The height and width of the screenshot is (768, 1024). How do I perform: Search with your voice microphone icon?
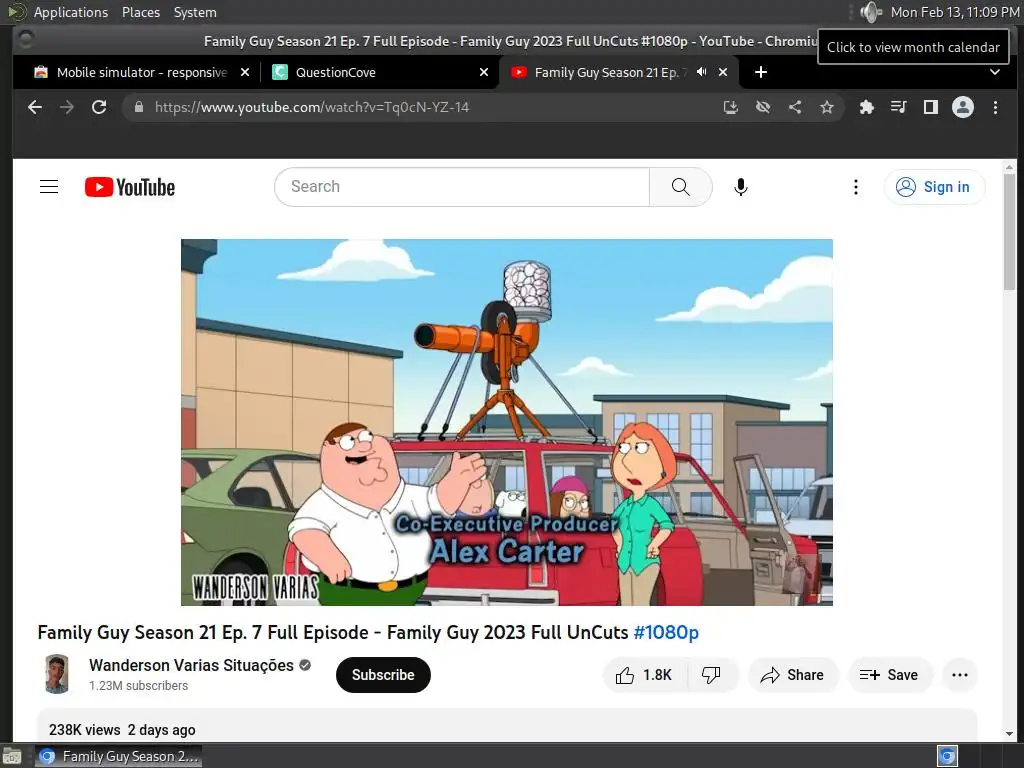click(741, 187)
